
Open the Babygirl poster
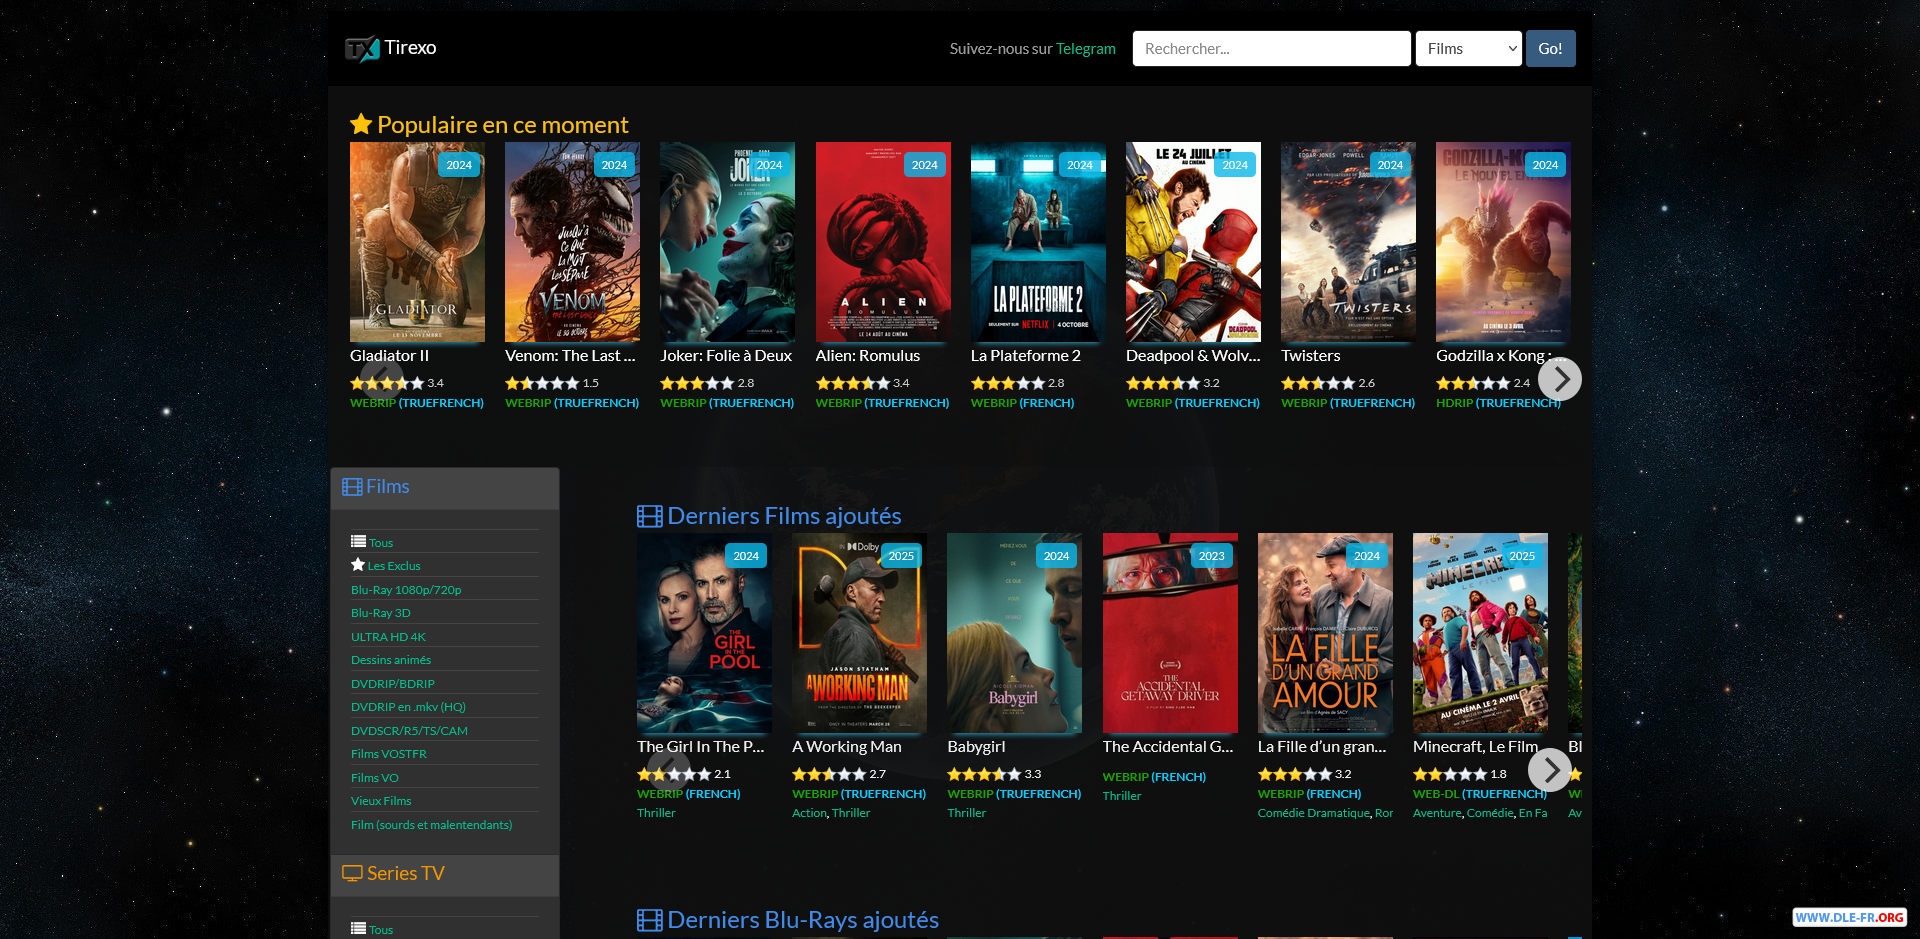pyautogui.click(x=1014, y=633)
